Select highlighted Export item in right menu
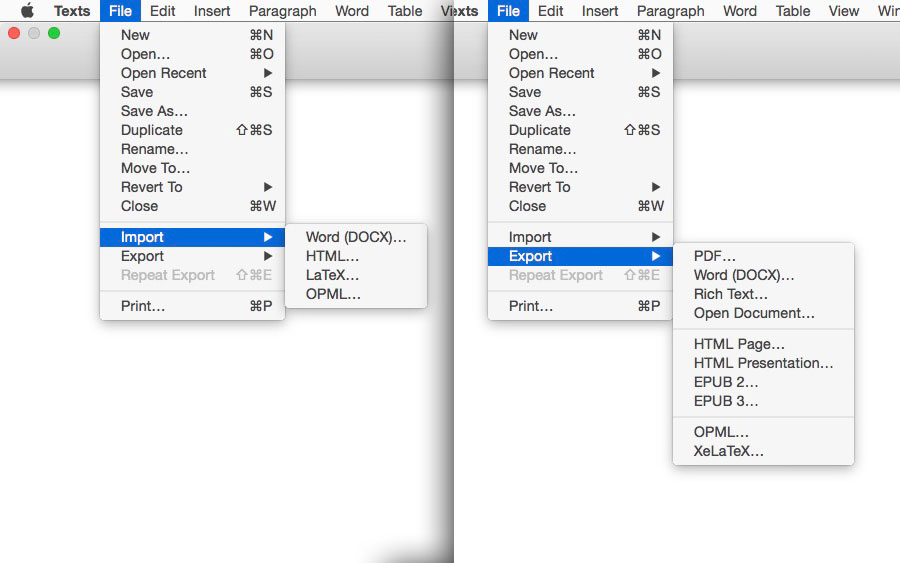 [x=580, y=256]
